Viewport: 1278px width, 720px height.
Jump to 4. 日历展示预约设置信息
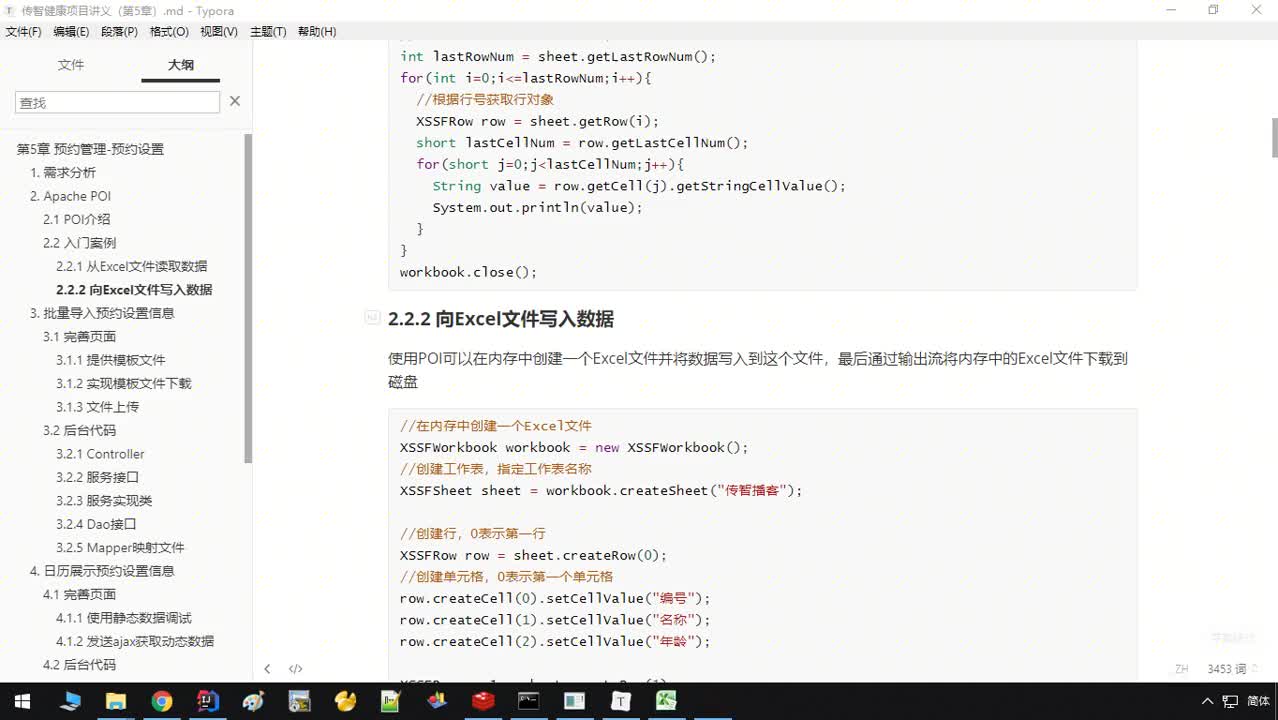point(102,571)
